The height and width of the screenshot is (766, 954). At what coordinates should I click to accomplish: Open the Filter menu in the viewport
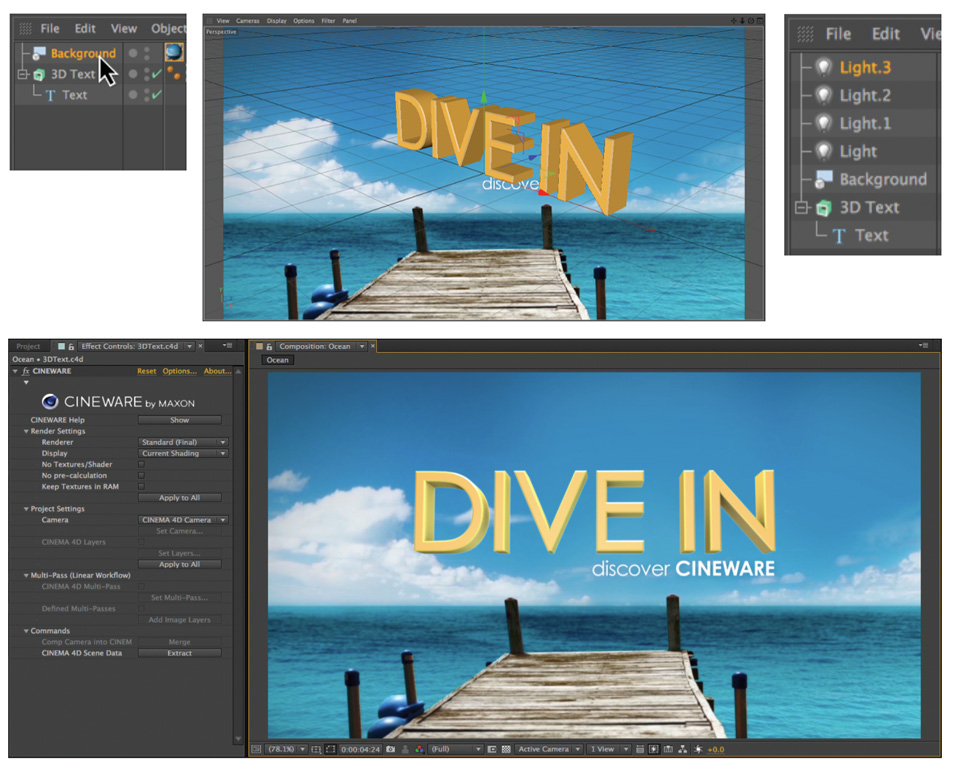click(328, 21)
